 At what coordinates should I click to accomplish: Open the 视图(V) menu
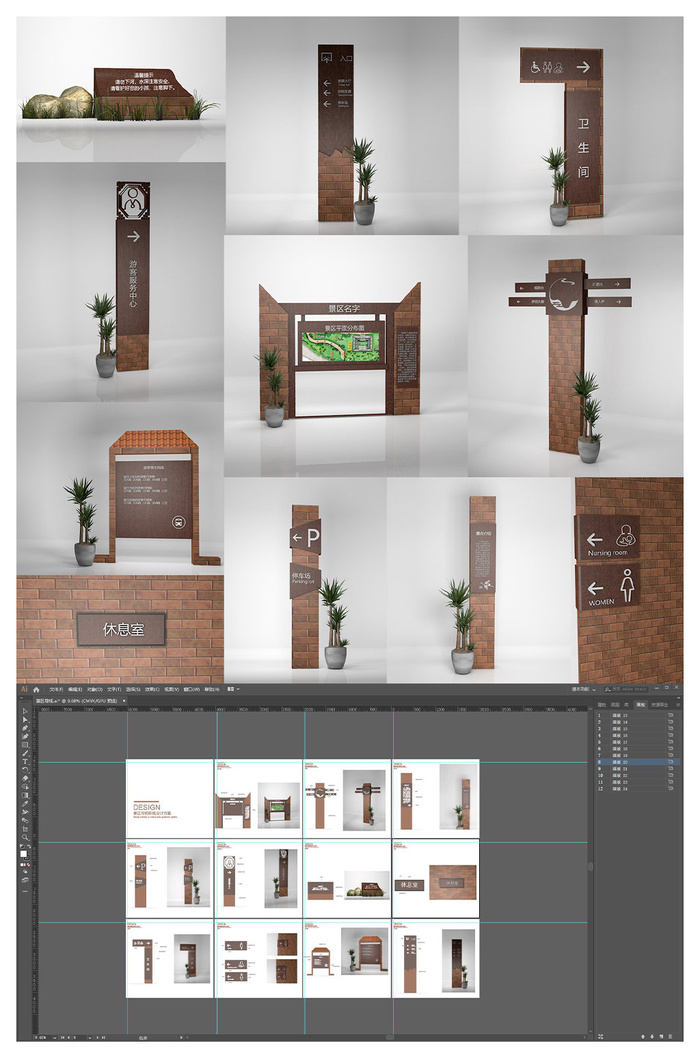click(x=171, y=690)
